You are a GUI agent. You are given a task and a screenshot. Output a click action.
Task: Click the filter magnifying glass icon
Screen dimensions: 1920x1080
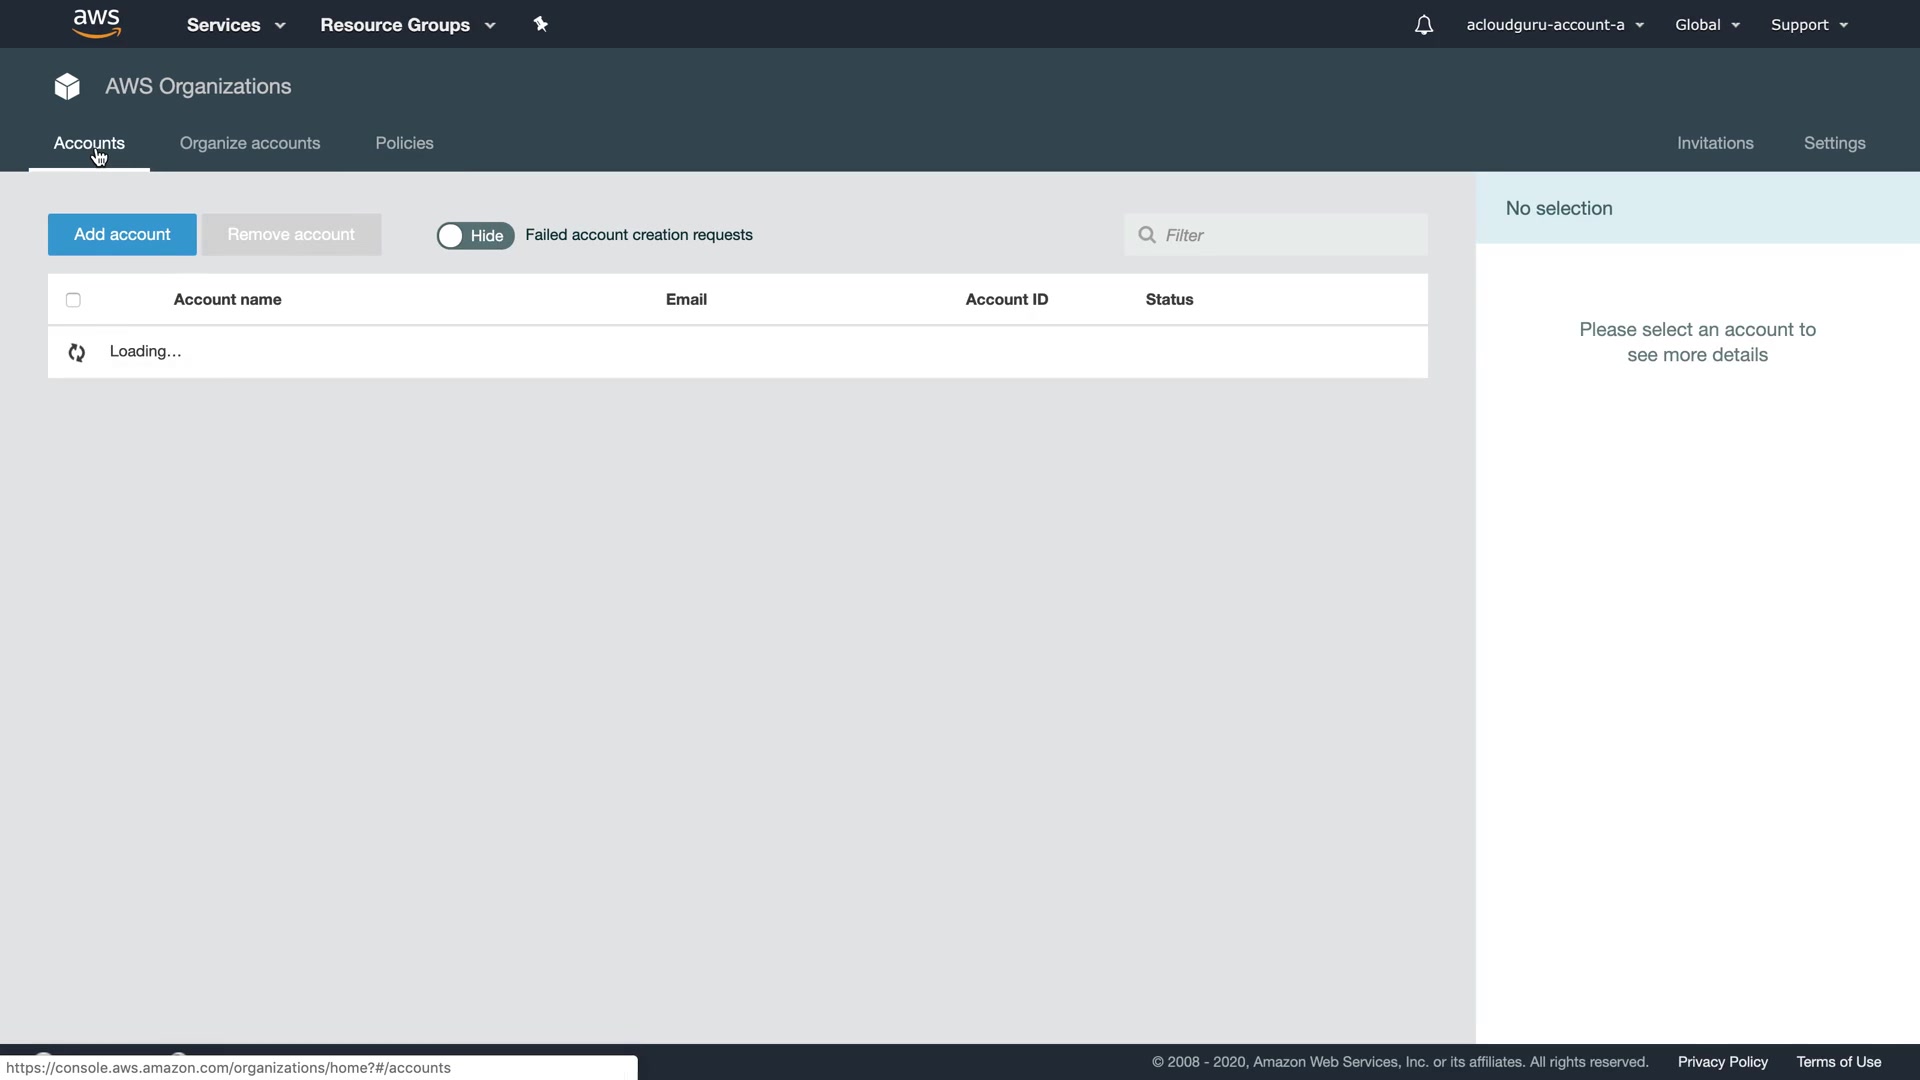click(1147, 235)
